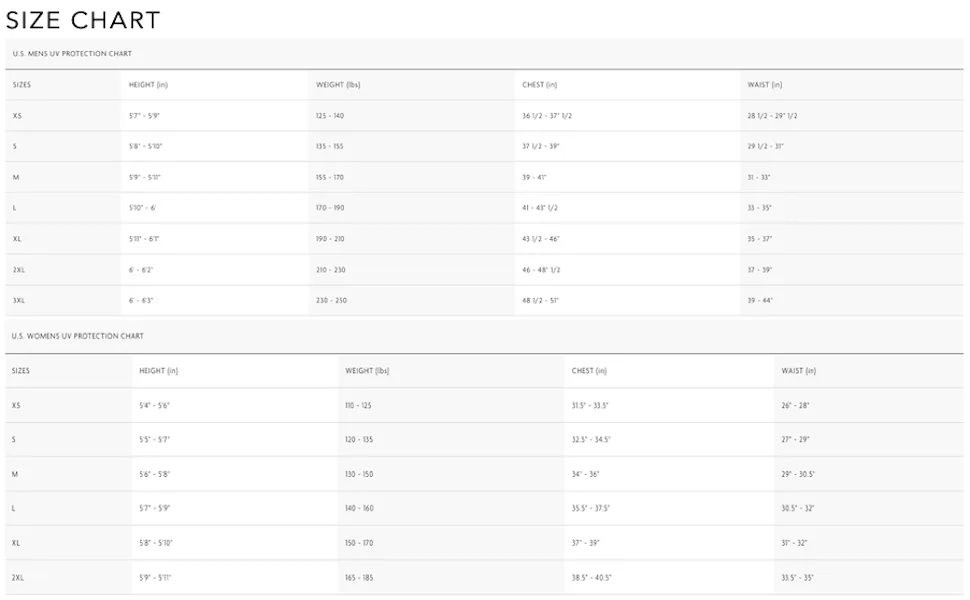The height and width of the screenshot is (600, 970).
Task: Click the men's weight value "135 - 155"
Action: click(329, 147)
